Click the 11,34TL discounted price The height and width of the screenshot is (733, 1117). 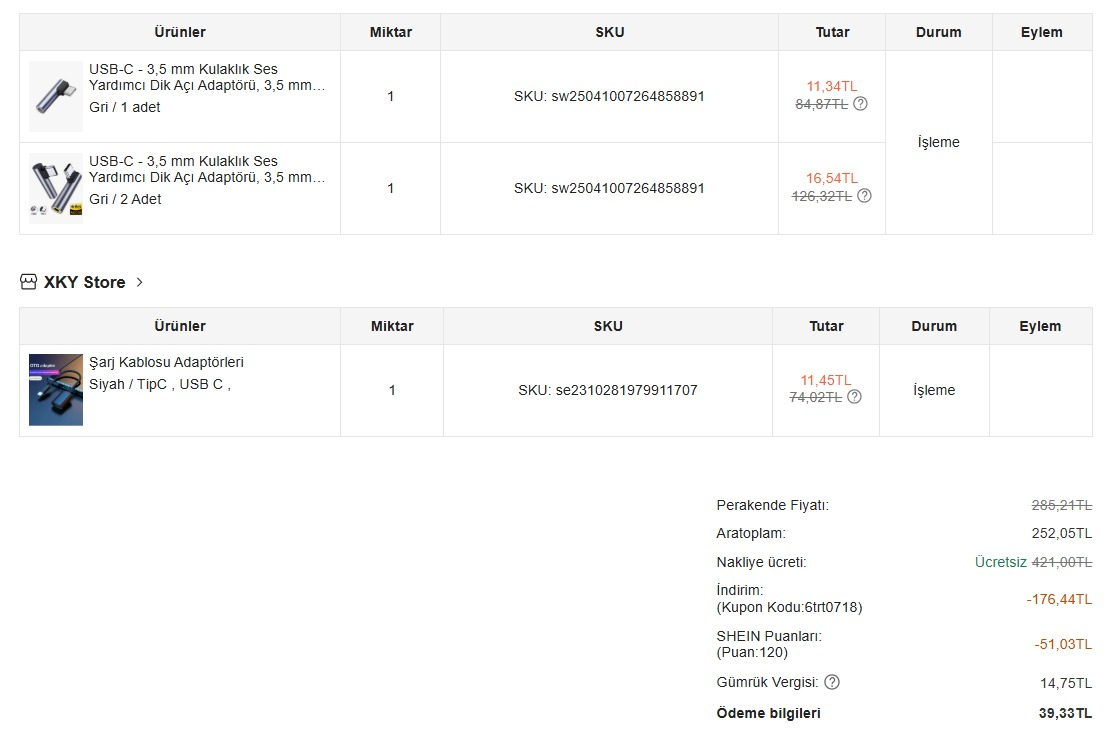(831, 86)
